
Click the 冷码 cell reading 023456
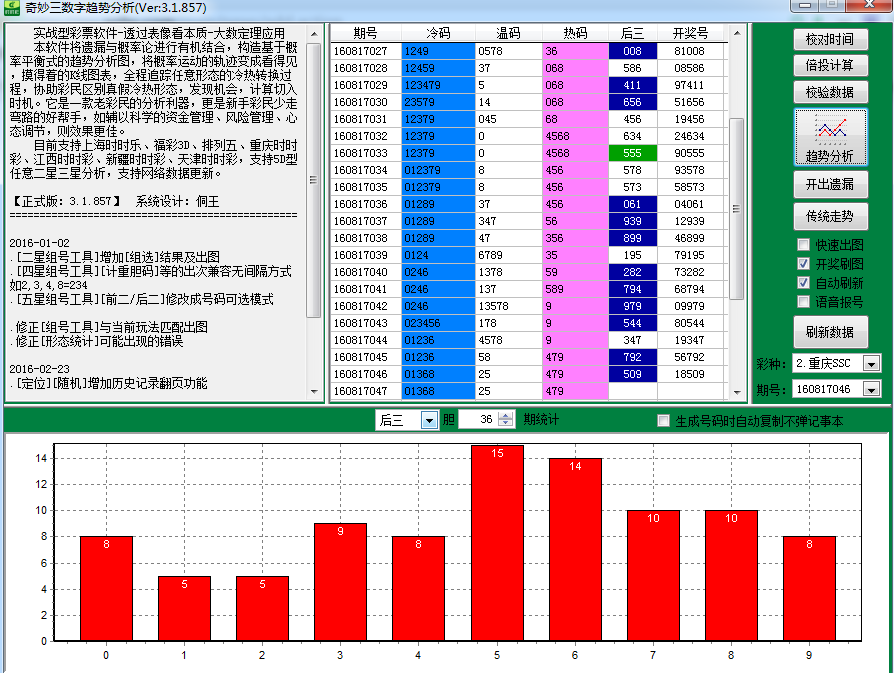438,323
